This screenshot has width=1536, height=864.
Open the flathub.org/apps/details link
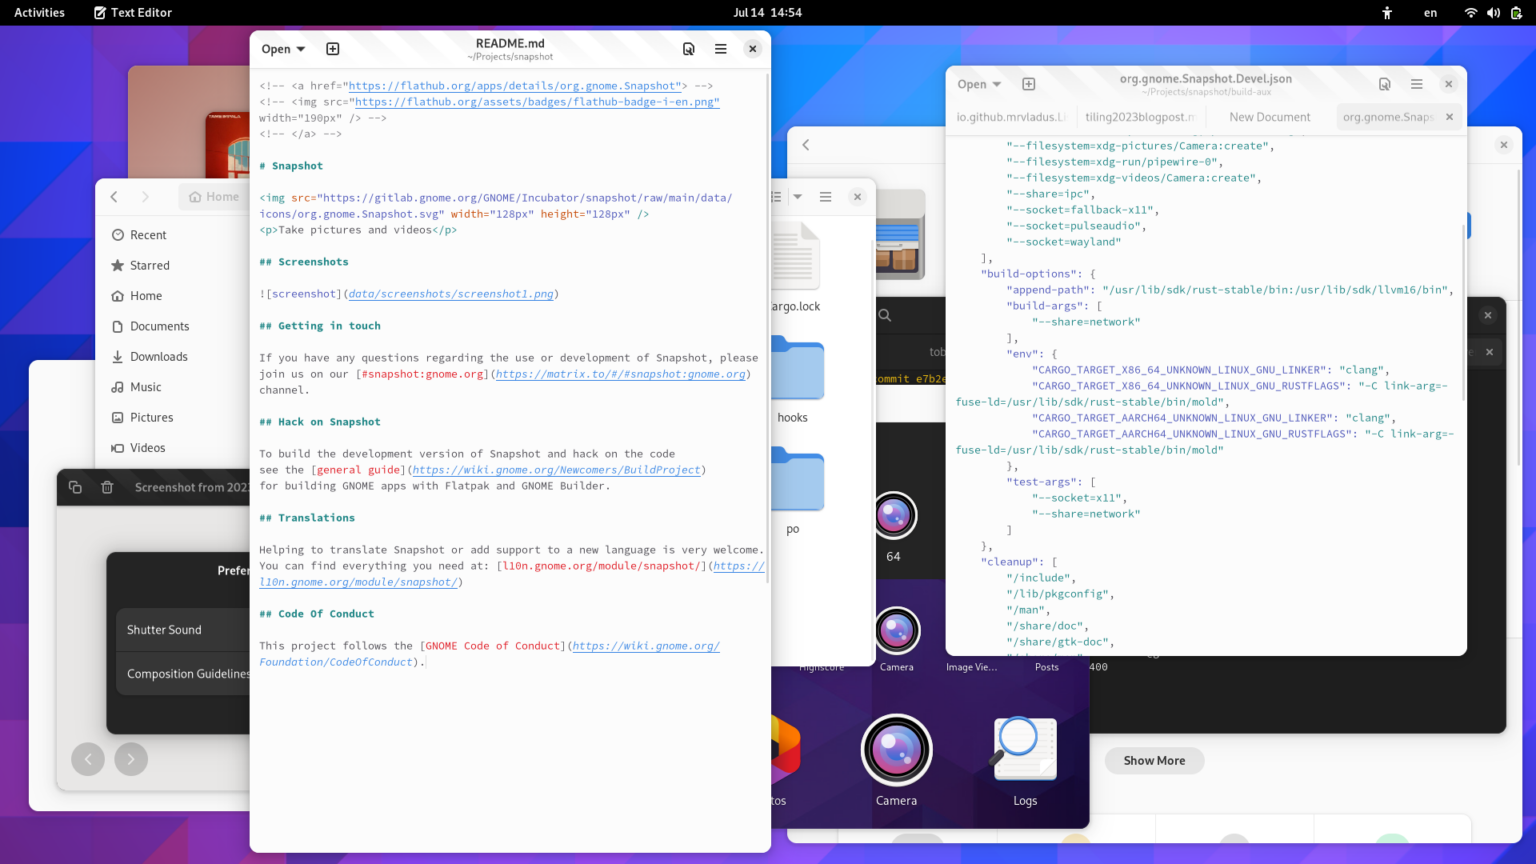514,86
